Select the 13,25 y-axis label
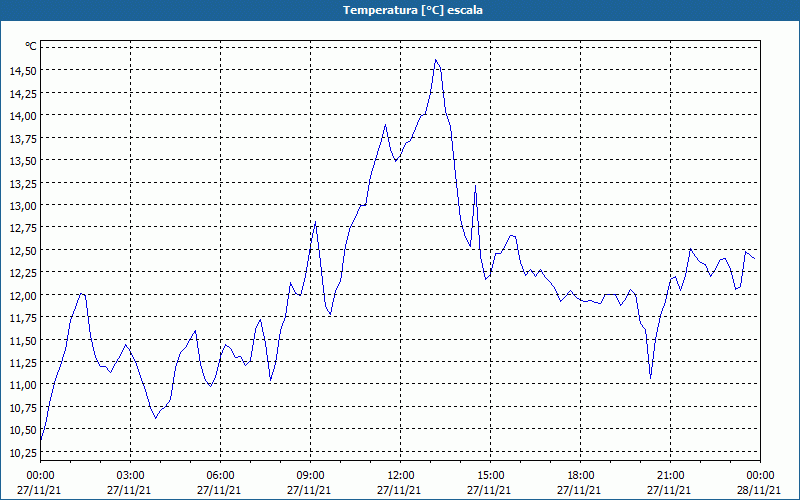Screen dimensions: 800x500 click(x=23, y=183)
